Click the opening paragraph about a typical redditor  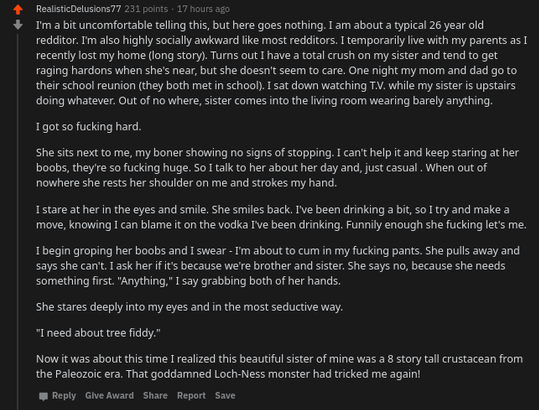[x=282, y=63]
